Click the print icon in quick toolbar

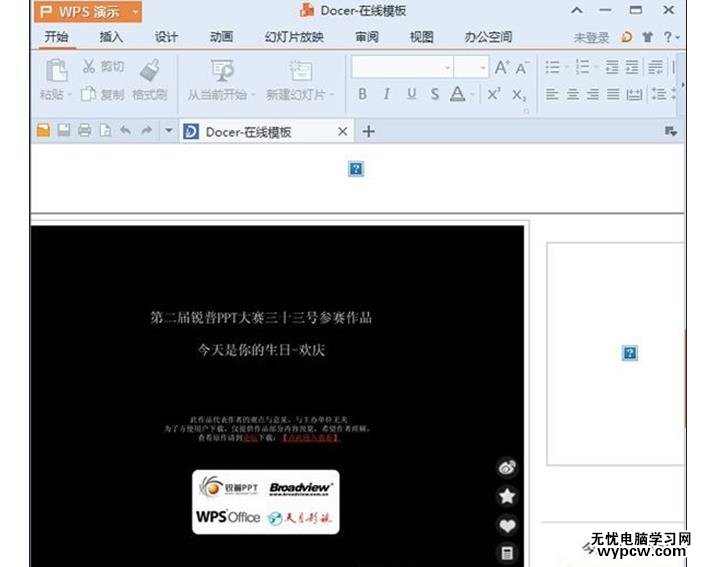point(85,131)
